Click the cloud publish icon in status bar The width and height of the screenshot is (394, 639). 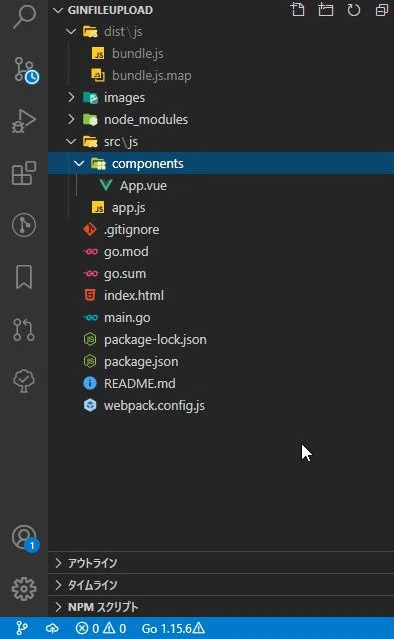pos(52,628)
